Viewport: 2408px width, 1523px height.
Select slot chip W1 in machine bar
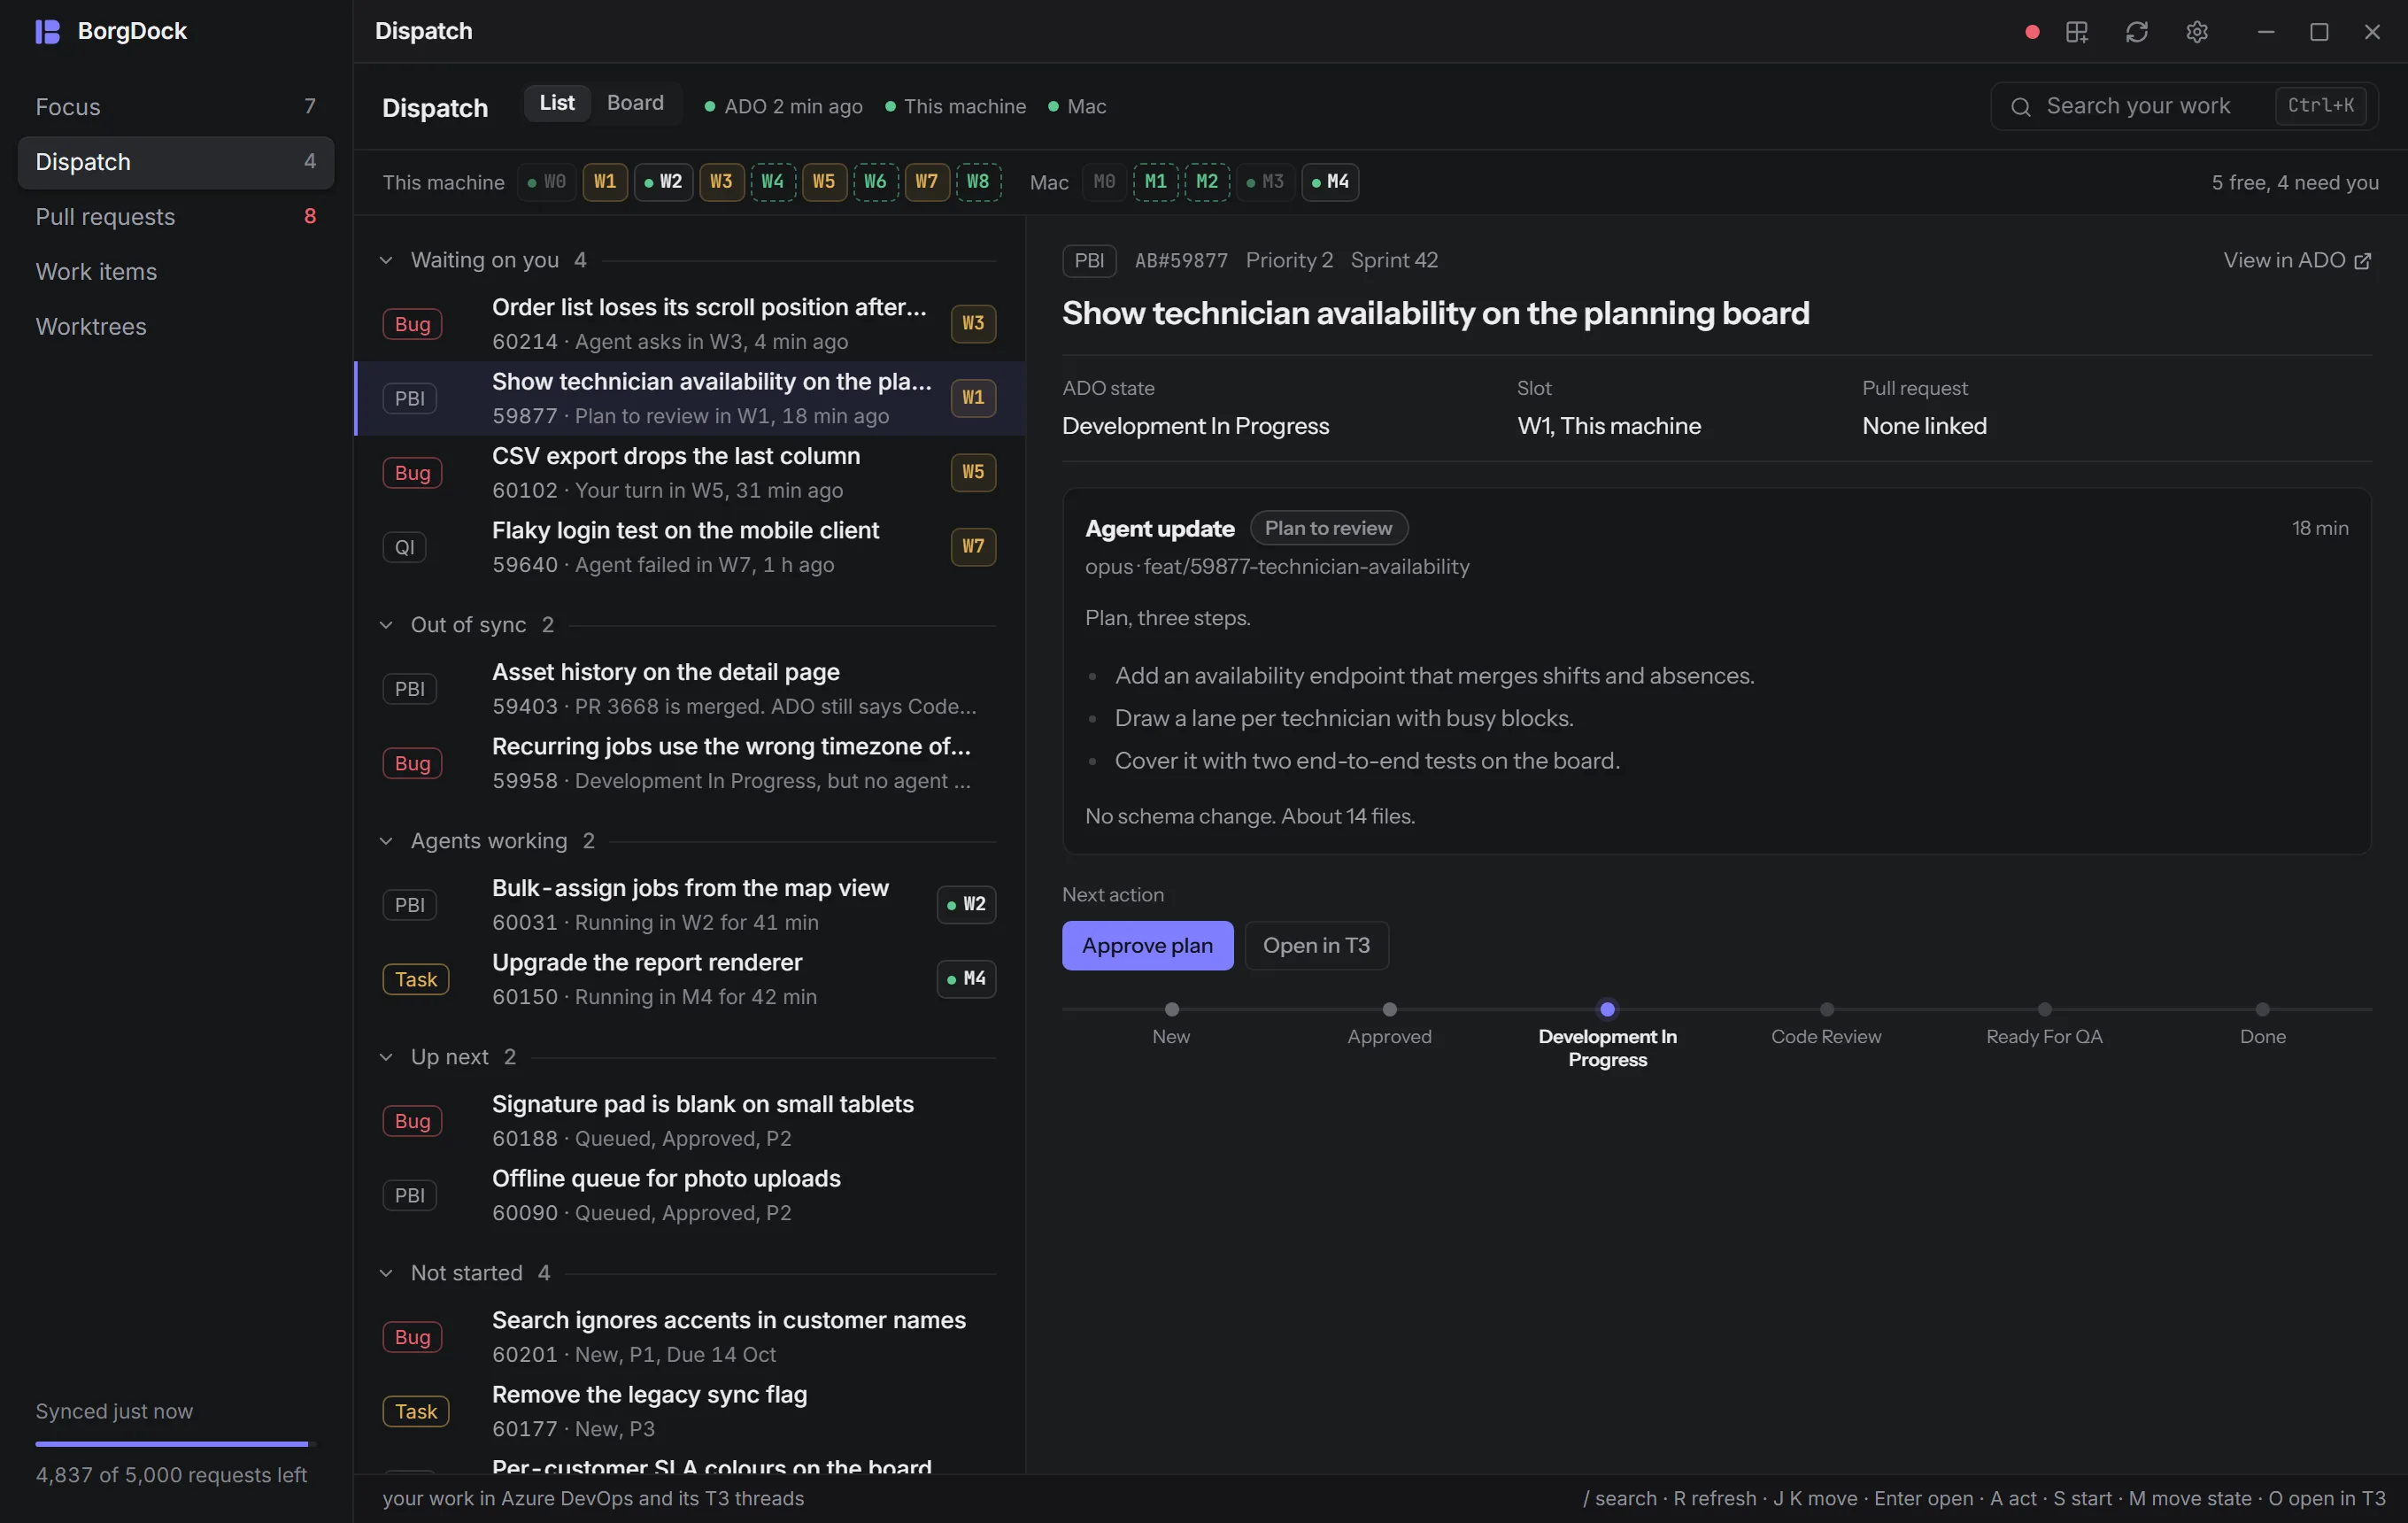(x=605, y=182)
